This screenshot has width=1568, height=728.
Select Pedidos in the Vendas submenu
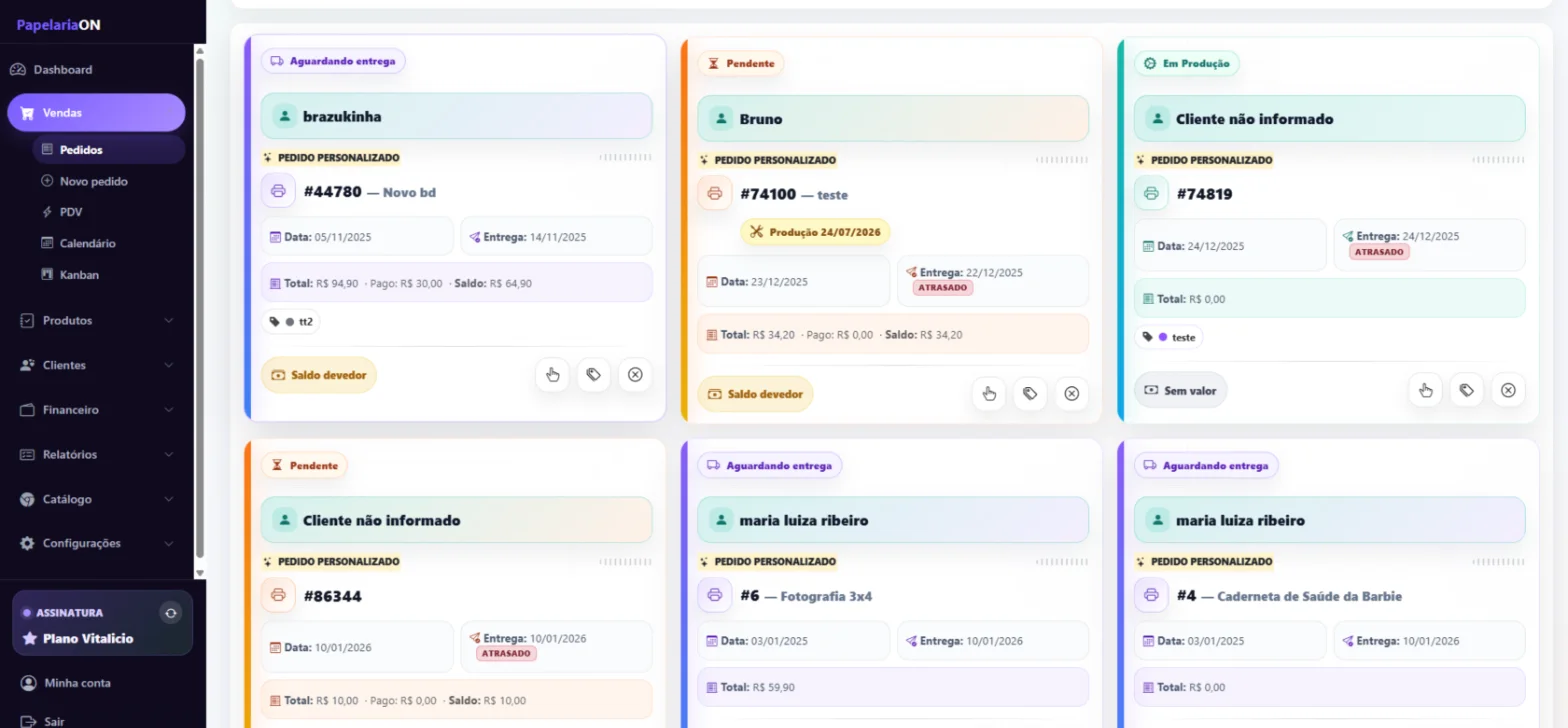point(108,150)
